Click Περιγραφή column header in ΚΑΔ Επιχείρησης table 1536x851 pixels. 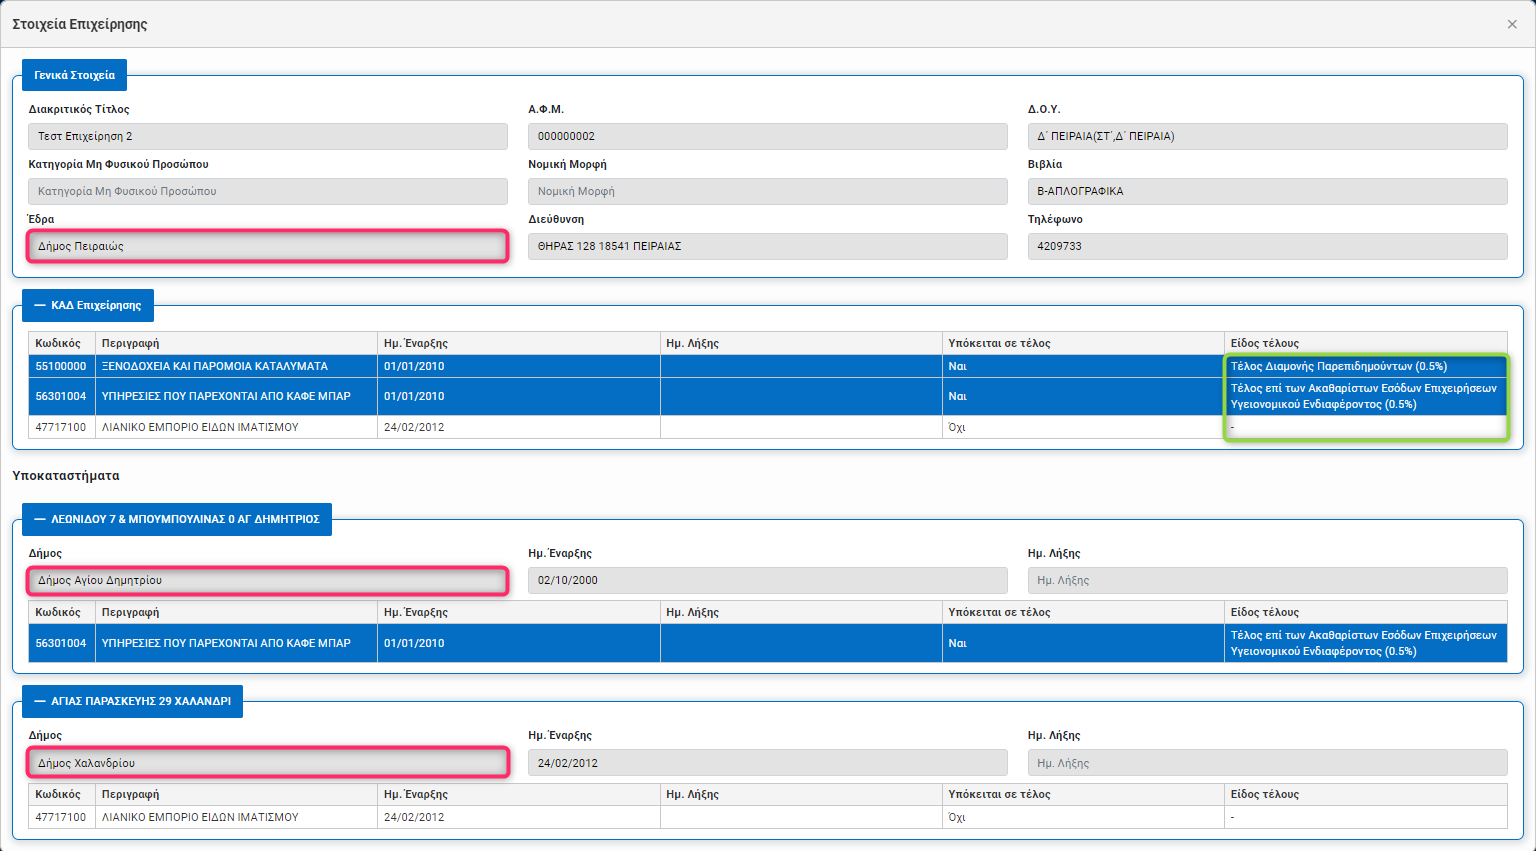tap(236, 343)
